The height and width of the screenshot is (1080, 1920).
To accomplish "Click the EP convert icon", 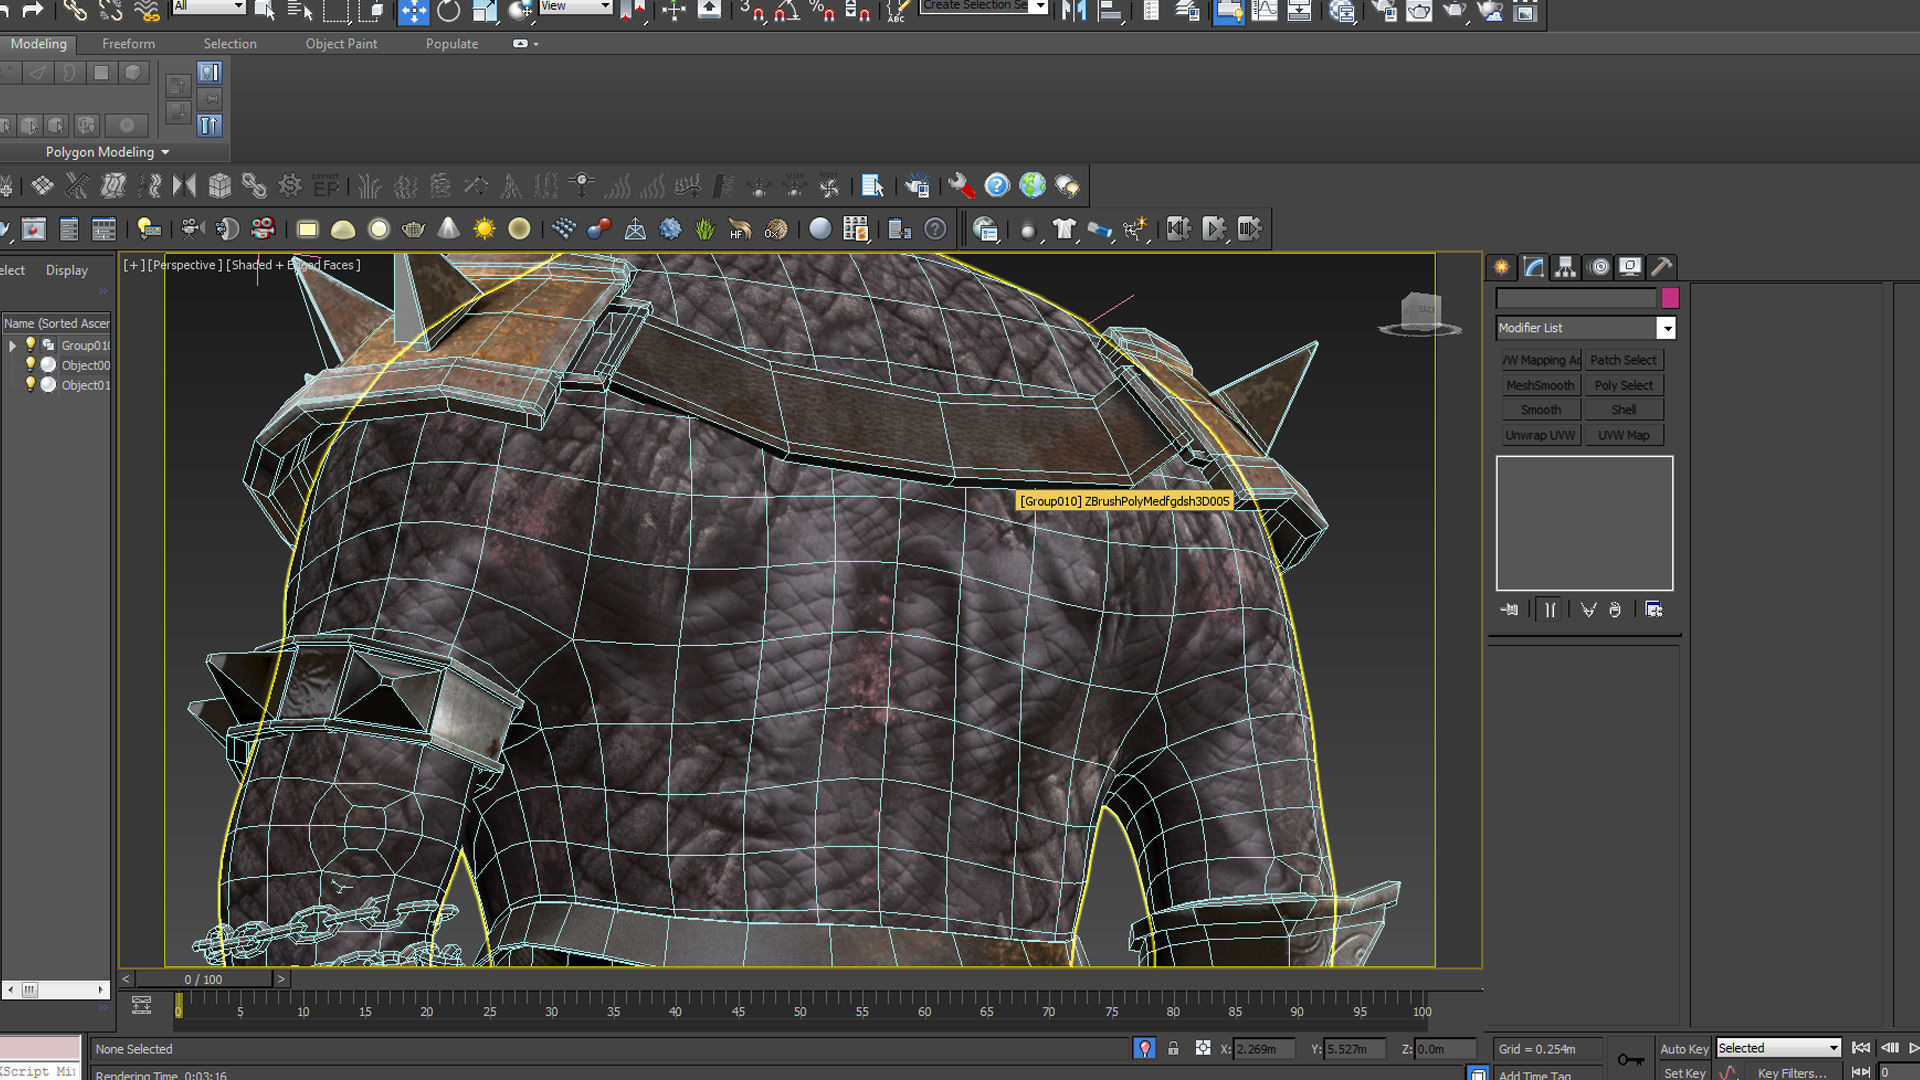I will [x=326, y=186].
